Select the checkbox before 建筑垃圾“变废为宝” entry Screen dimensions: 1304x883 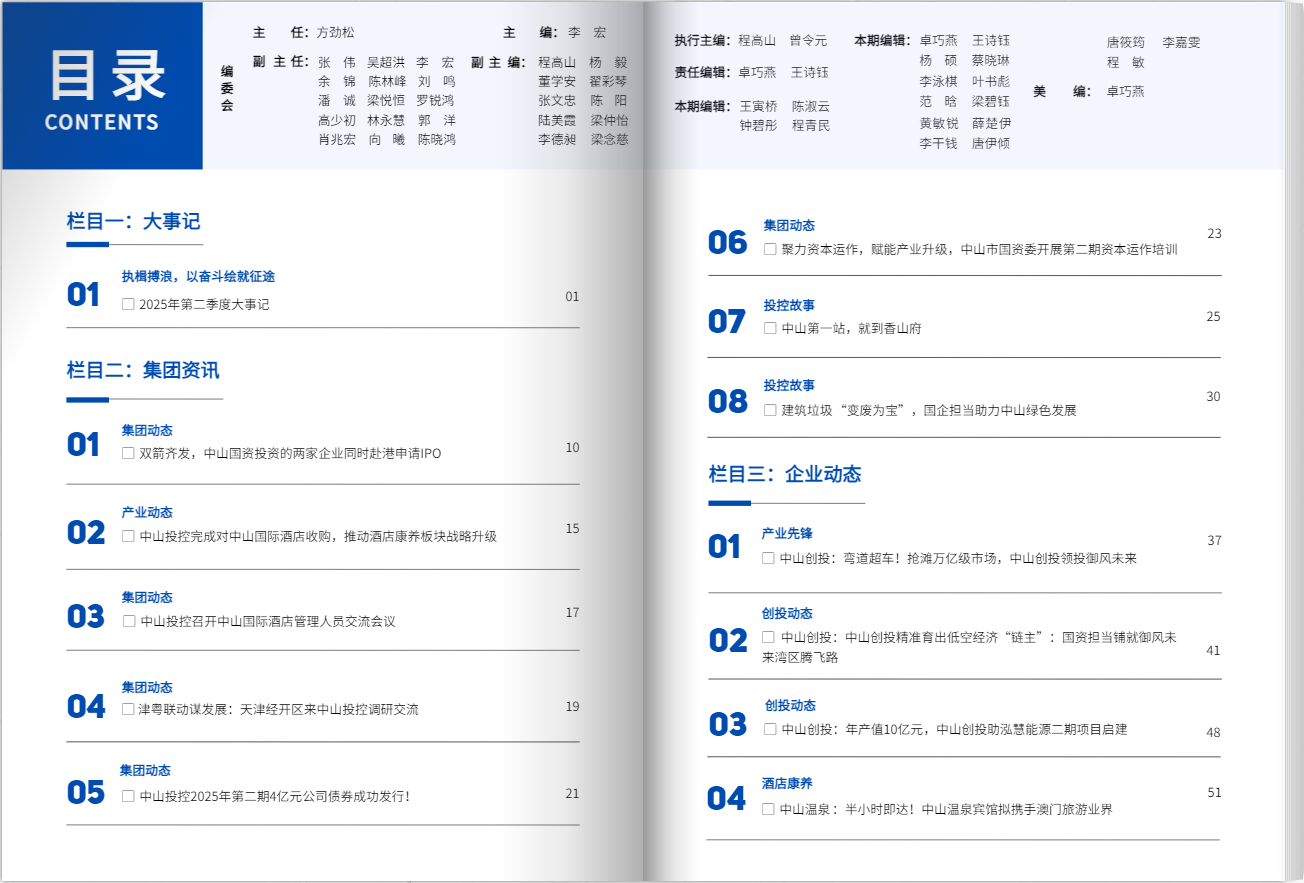(770, 410)
